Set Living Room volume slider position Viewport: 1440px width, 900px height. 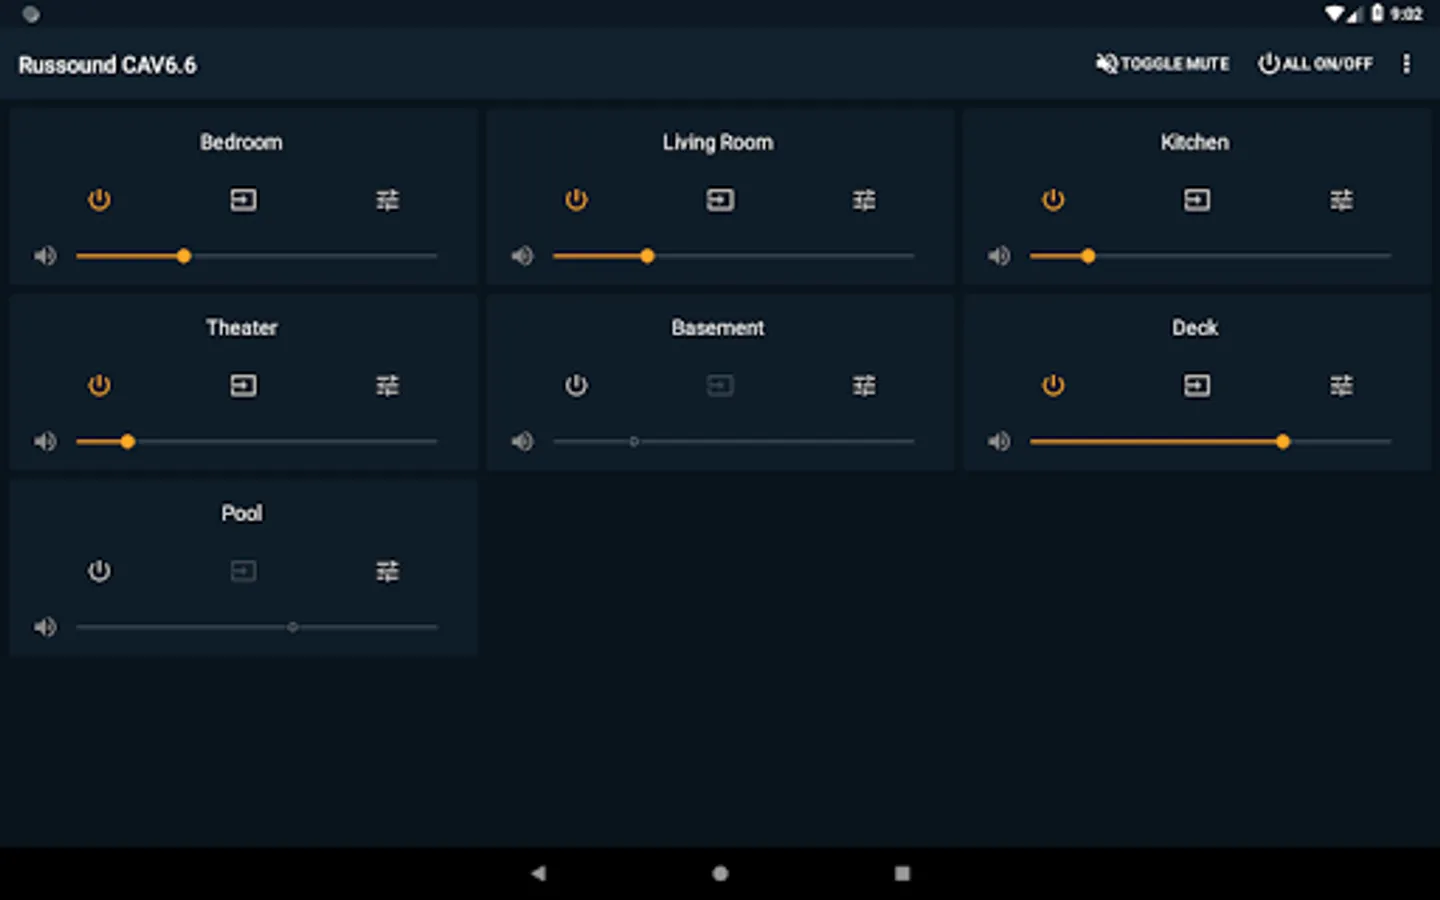[x=734, y=256]
